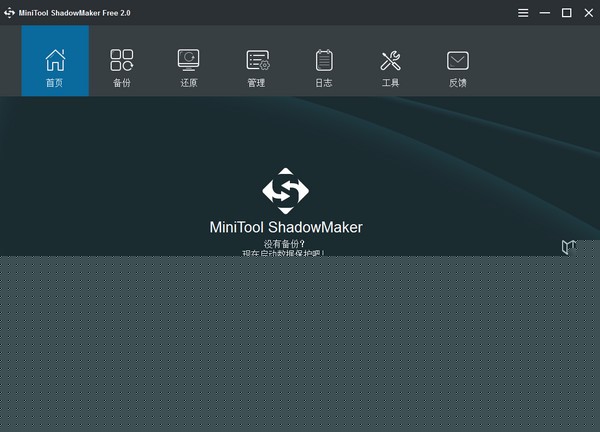Minimize the ShadowMaker window
The height and width of the screenshot is (432, 600).
tap(545, 13)
